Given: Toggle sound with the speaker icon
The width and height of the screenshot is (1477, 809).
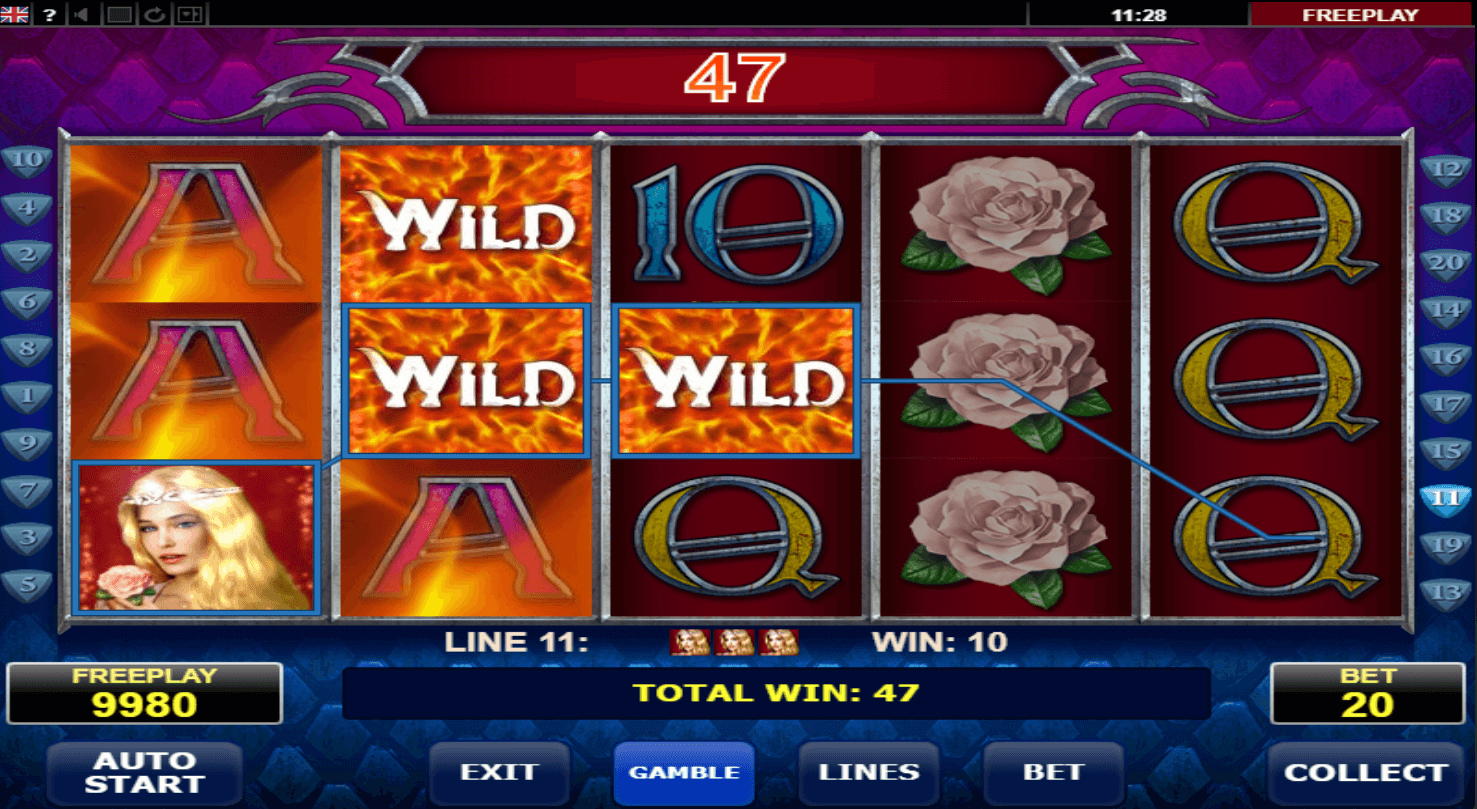Looking at the screenshot, I should pos(82,14).
